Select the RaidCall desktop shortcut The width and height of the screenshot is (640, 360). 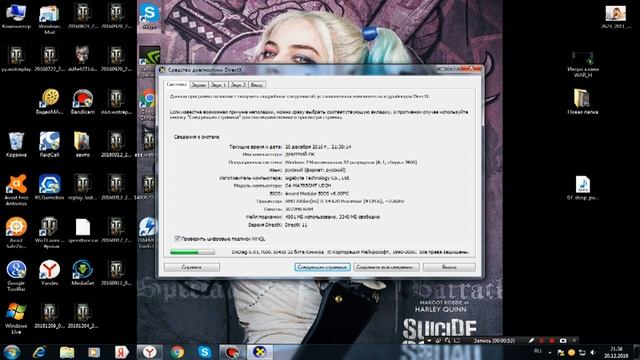(49, 144)
